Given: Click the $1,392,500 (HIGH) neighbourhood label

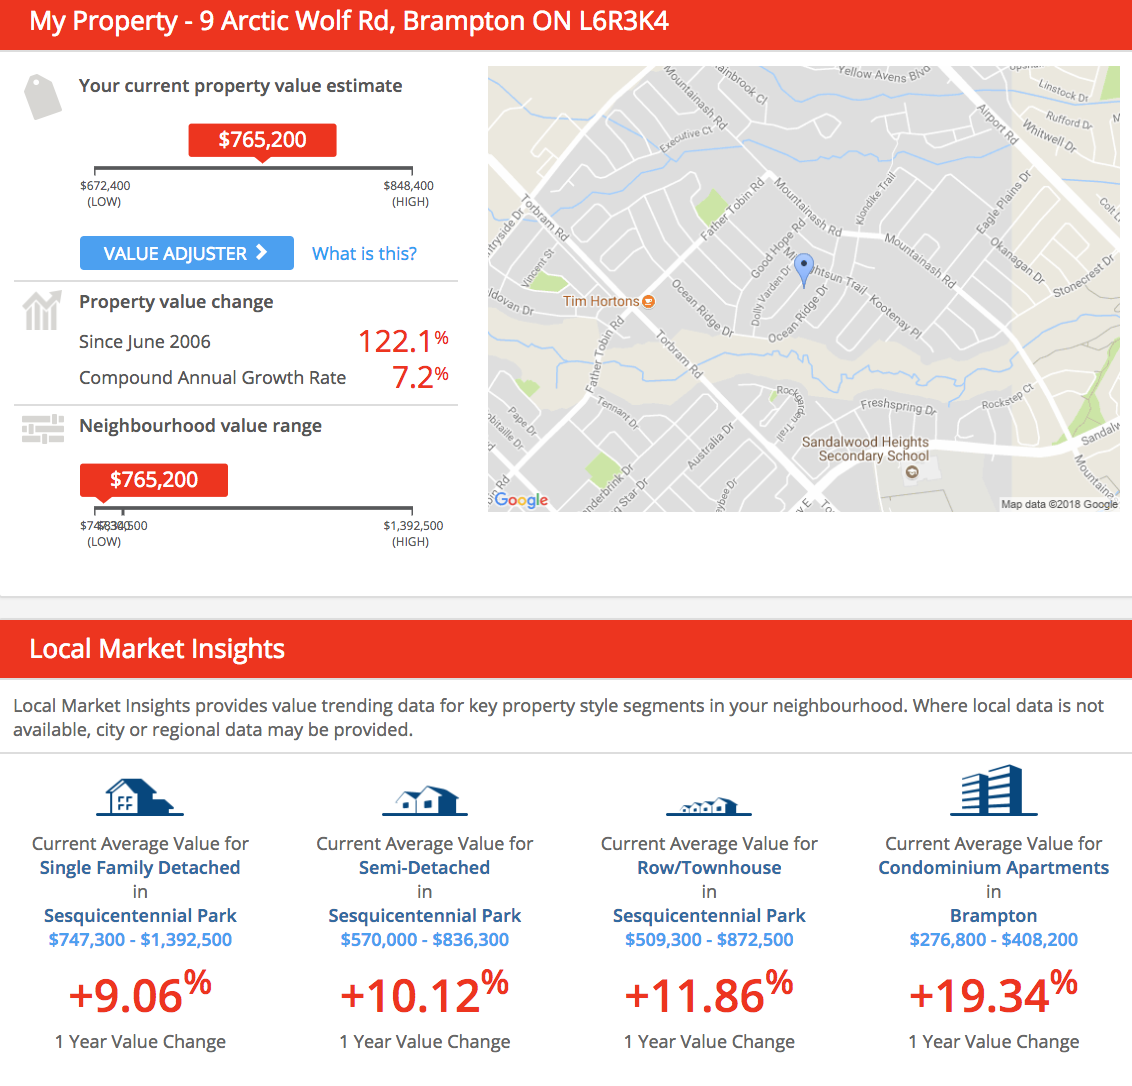Looking at the screenshot, I should click(412, 534).
